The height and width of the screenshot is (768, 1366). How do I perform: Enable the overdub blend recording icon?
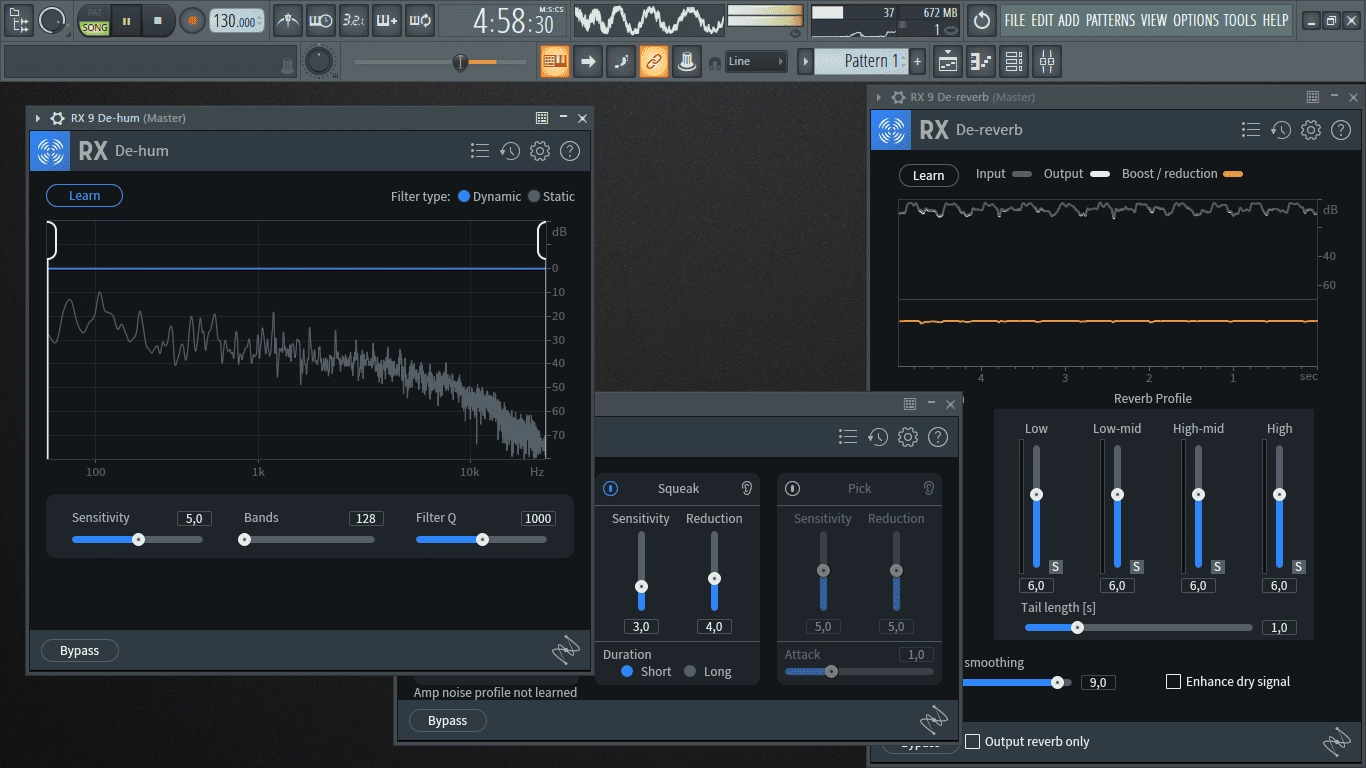(387, 19)
